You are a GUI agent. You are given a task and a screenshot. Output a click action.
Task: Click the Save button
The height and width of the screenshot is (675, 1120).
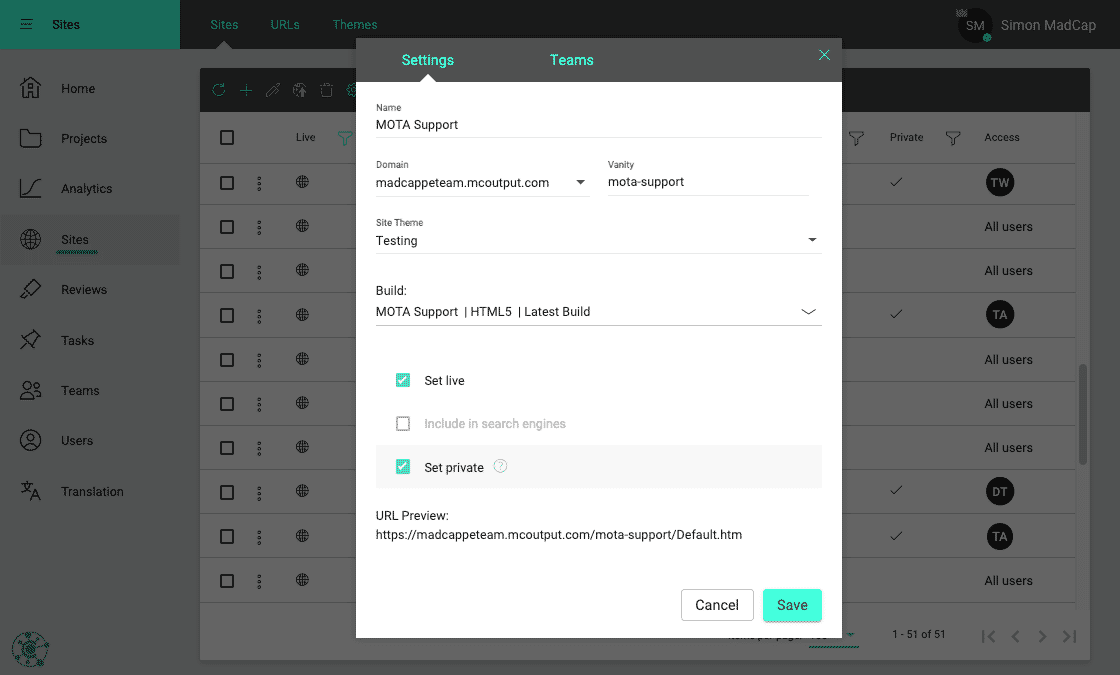pos(792,605)
